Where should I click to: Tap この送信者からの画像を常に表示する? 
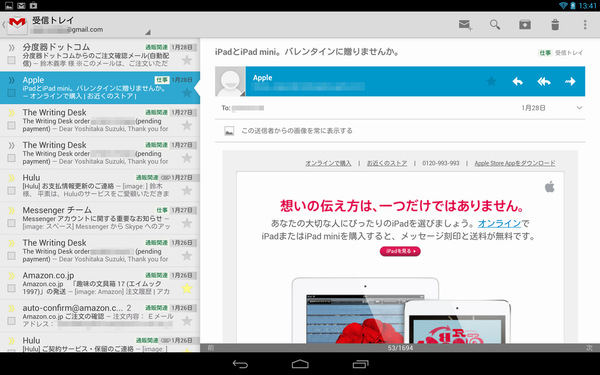(297, 131)
